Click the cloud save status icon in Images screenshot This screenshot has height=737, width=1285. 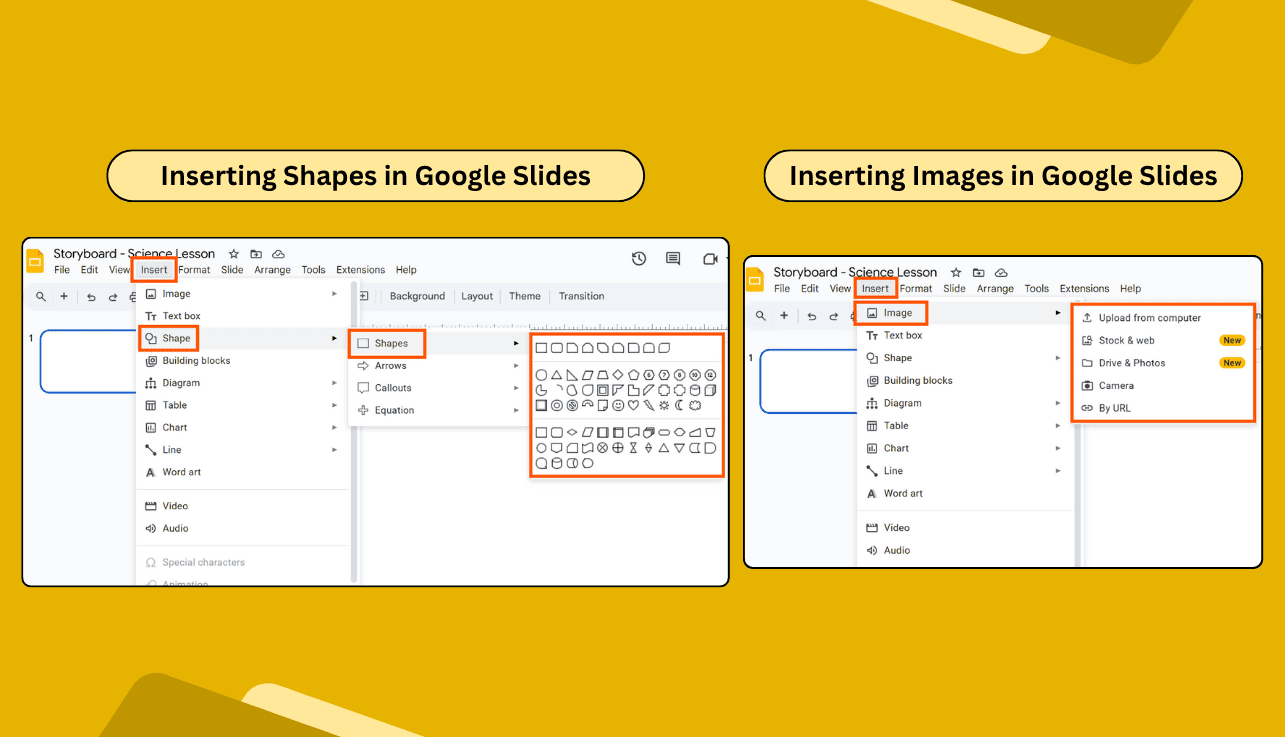coord(1001,272)
